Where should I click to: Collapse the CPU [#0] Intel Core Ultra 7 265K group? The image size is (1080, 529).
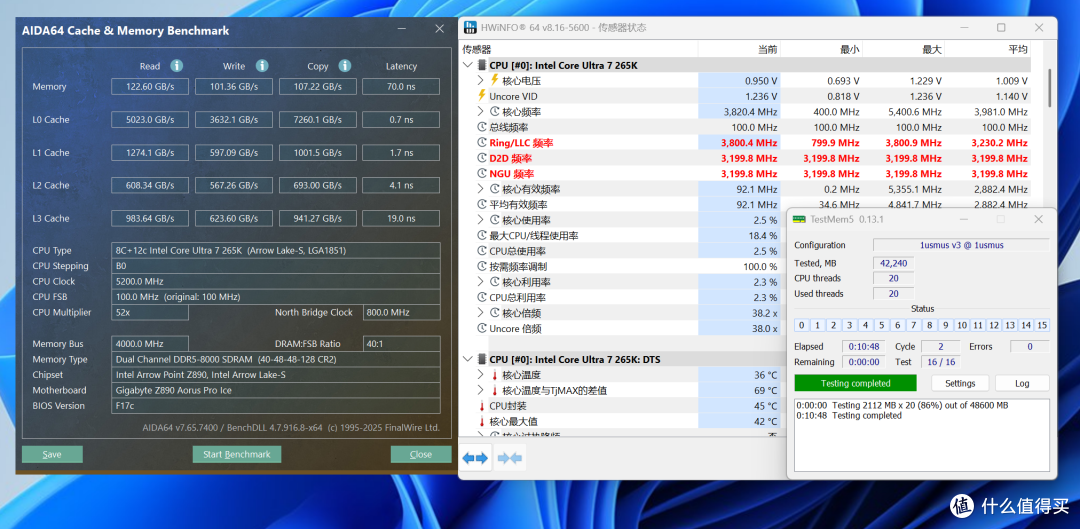pos(468,65)
